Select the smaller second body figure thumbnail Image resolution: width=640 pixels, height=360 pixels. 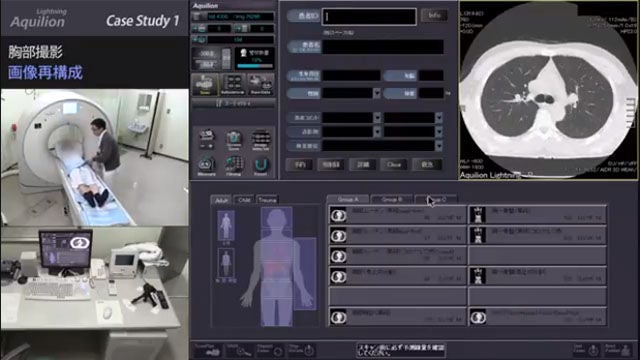(x=226, y=263)
